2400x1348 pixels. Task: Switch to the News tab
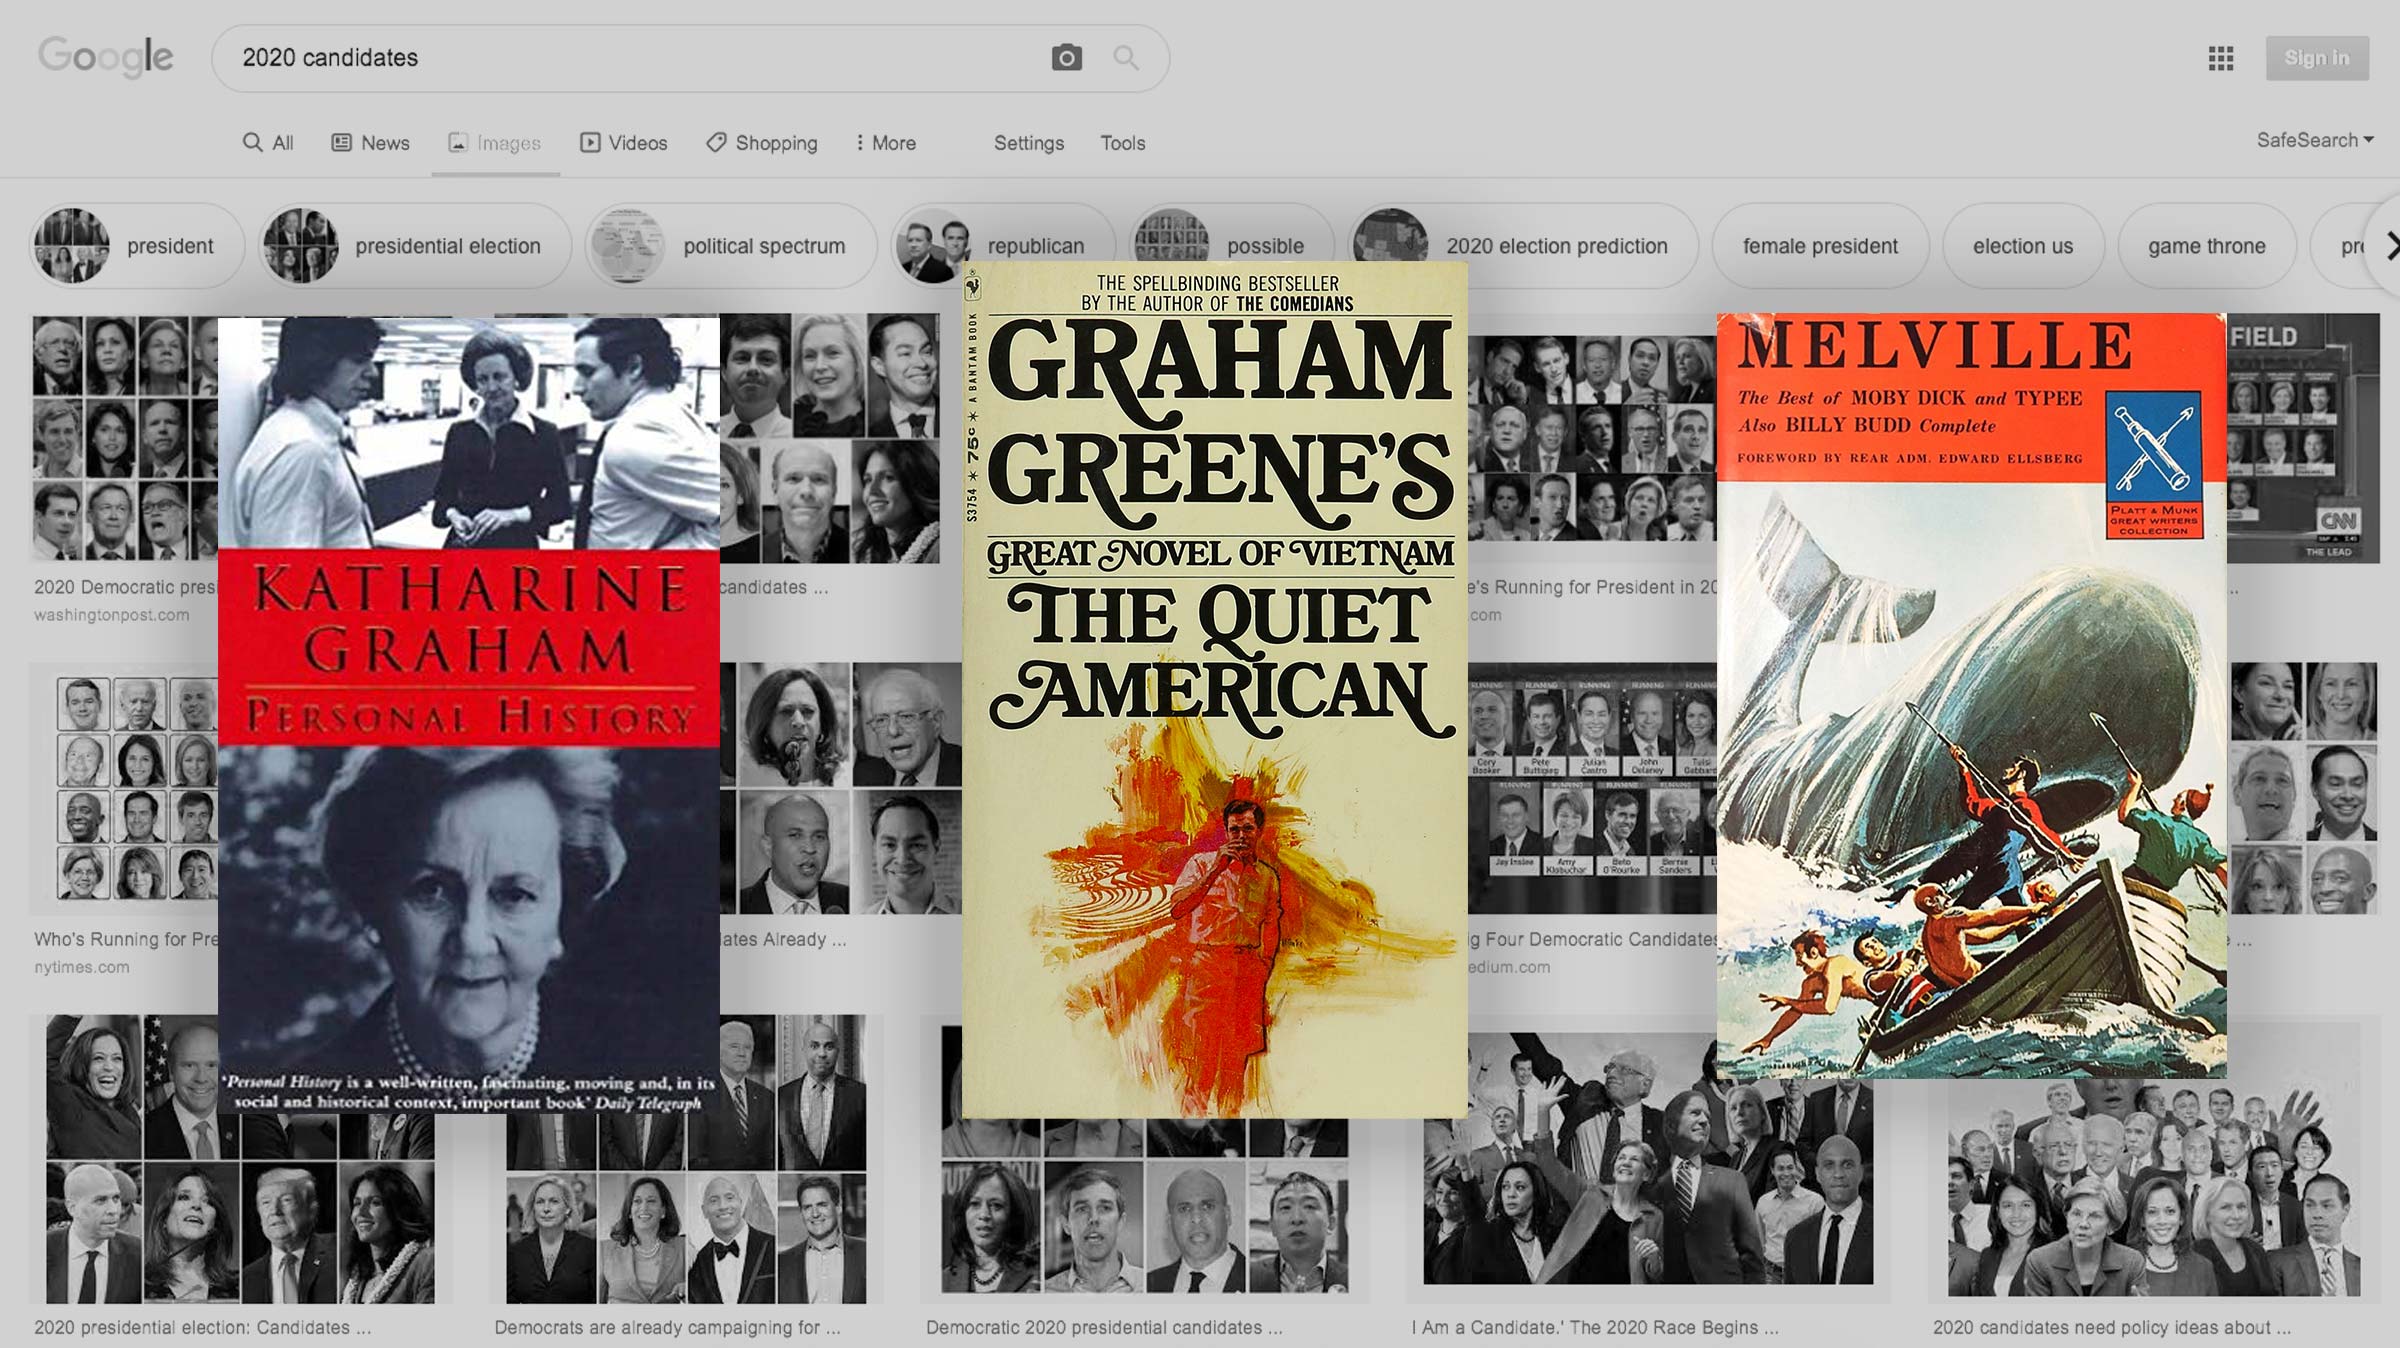click(371, 143)
